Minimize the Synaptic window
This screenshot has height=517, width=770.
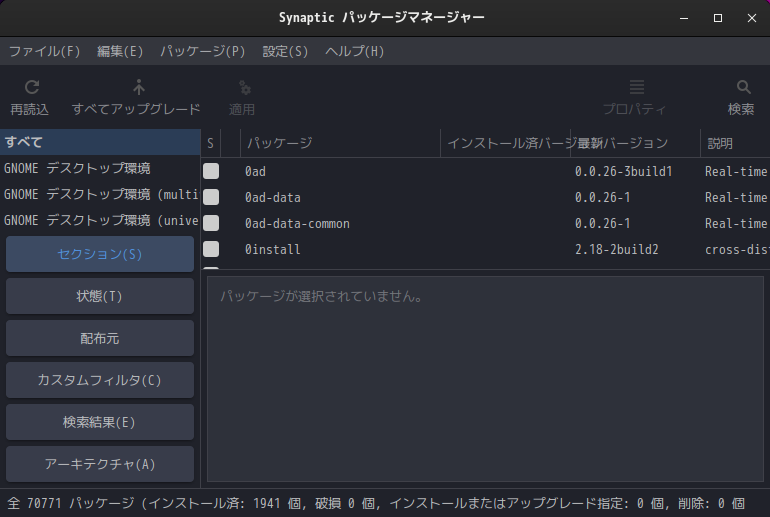[684, 18]
